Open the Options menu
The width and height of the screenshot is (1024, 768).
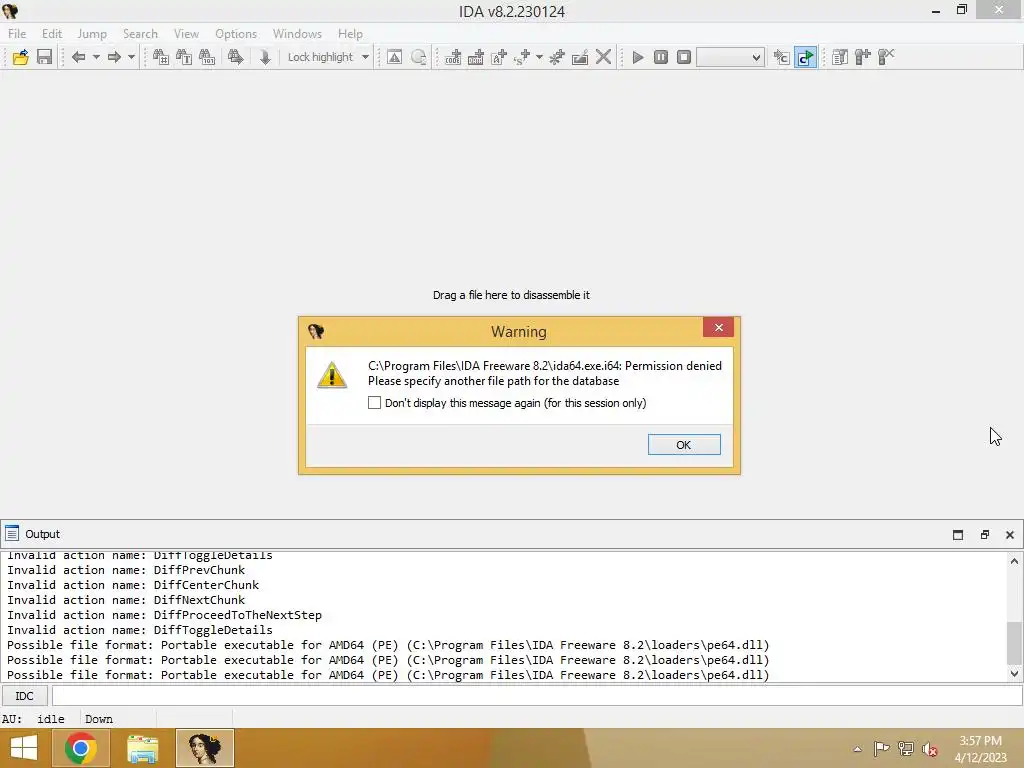click(x=236, y=34)
